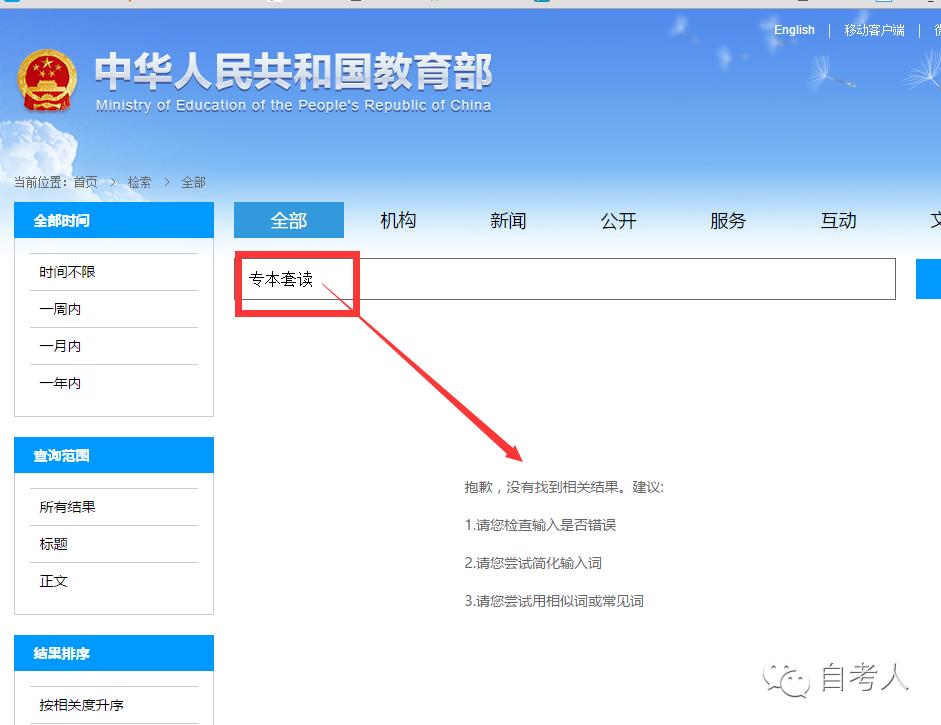Open the 移动客户端 mobile client link
The height and width of the screenshot is (725, 941).
click(x=874, y=30)
